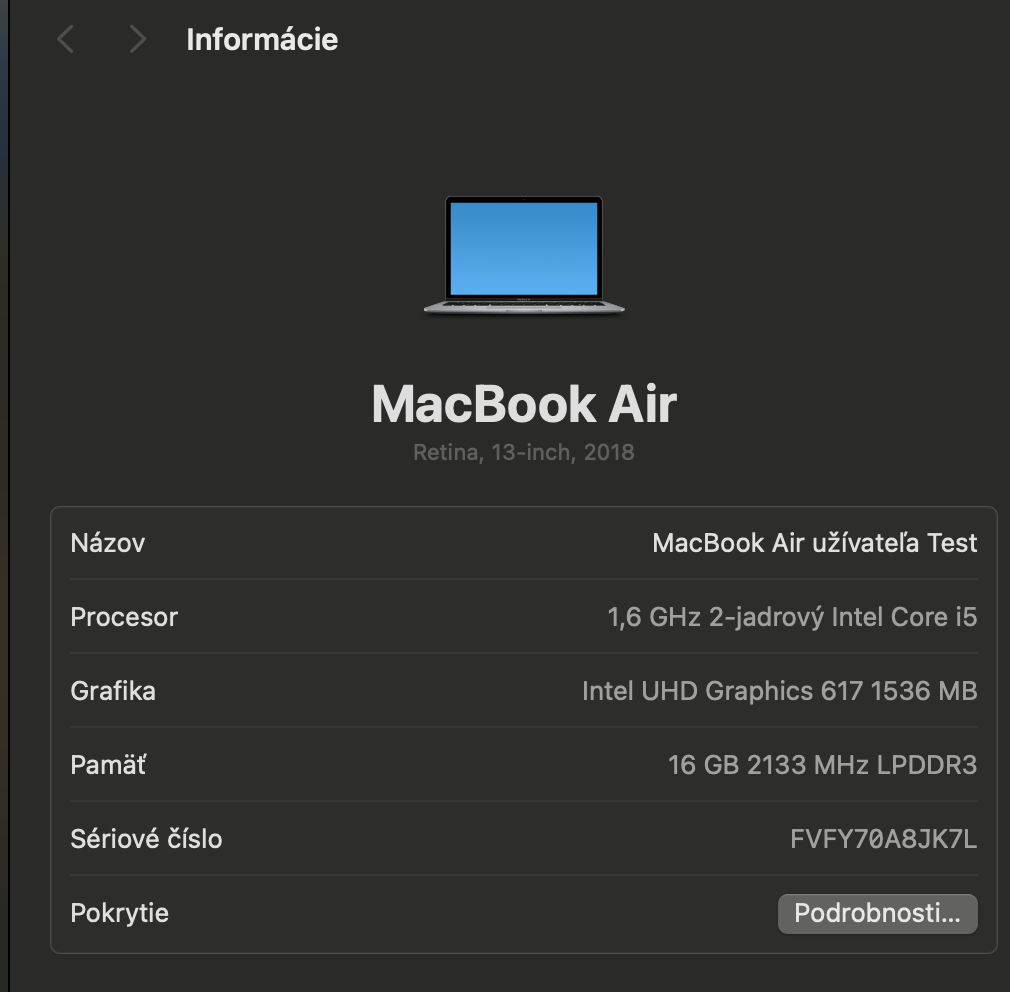Select the Grafika row label
The height and width of the screenshot is (992, 1010).
(112, 691)
